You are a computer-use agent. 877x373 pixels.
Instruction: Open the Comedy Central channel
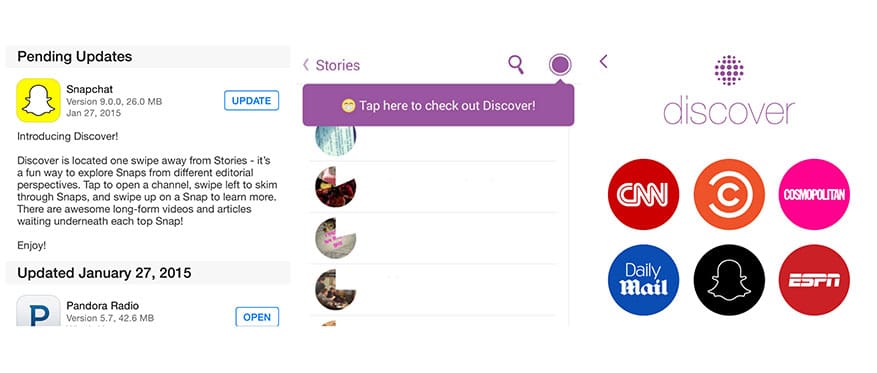729,194
